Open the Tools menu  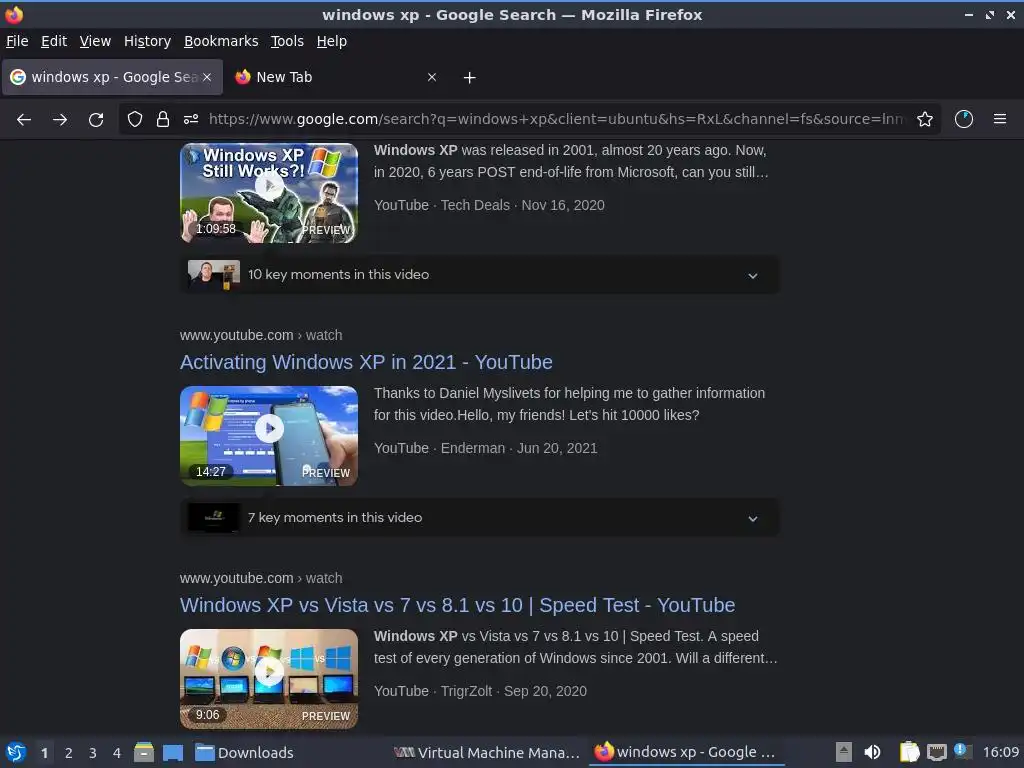[x=287, y=41]
